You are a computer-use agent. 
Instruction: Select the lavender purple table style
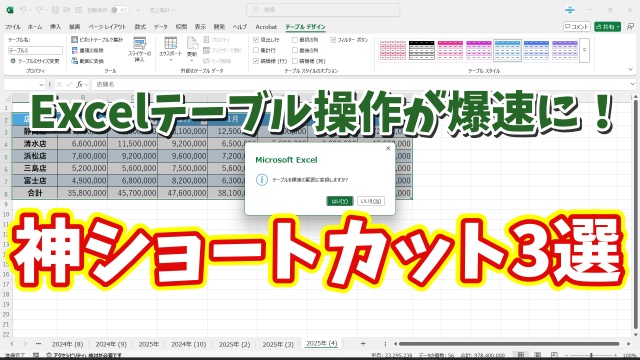(564, 50)
